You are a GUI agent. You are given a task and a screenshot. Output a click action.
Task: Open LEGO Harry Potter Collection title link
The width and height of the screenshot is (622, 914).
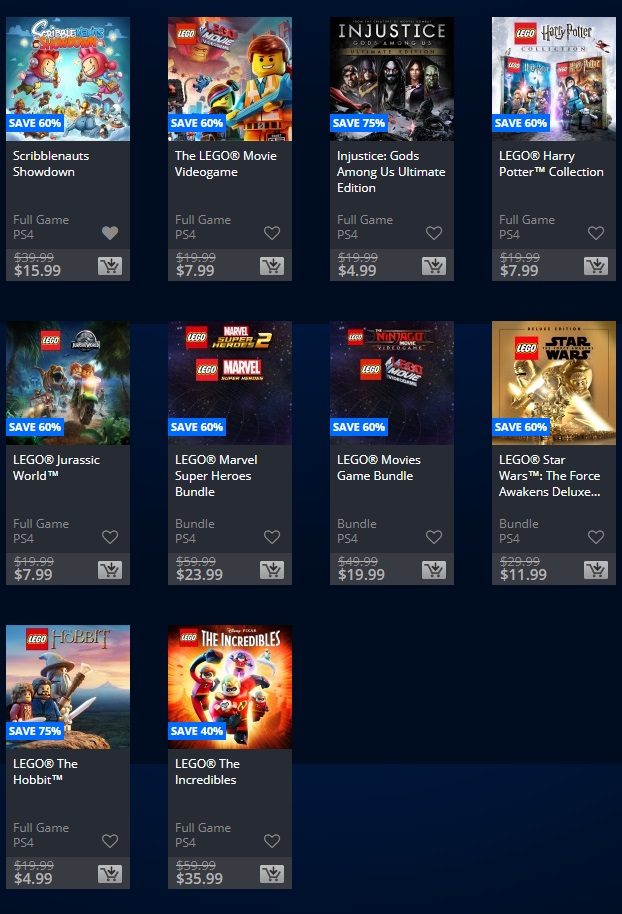[551, 164]
